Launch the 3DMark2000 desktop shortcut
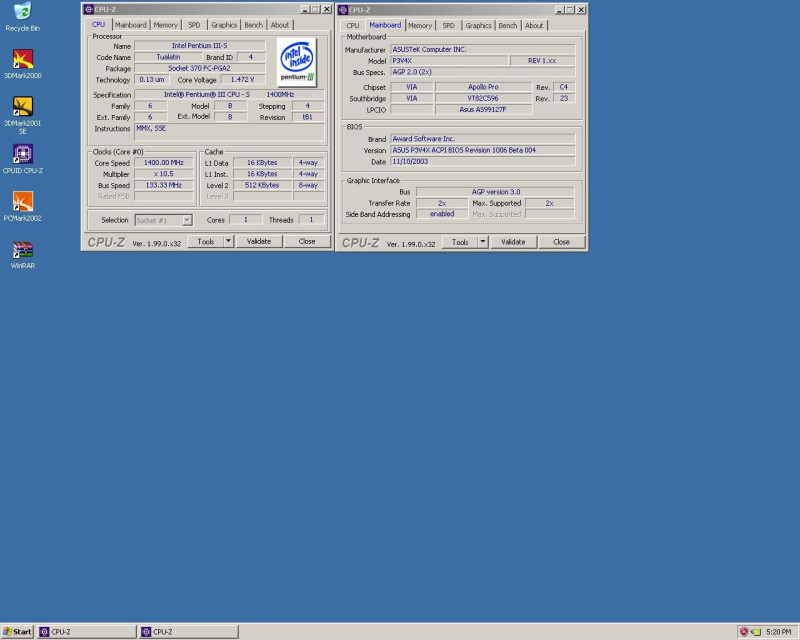The height and width of the screenshot is (640, 800). click(x=22, y=58)
